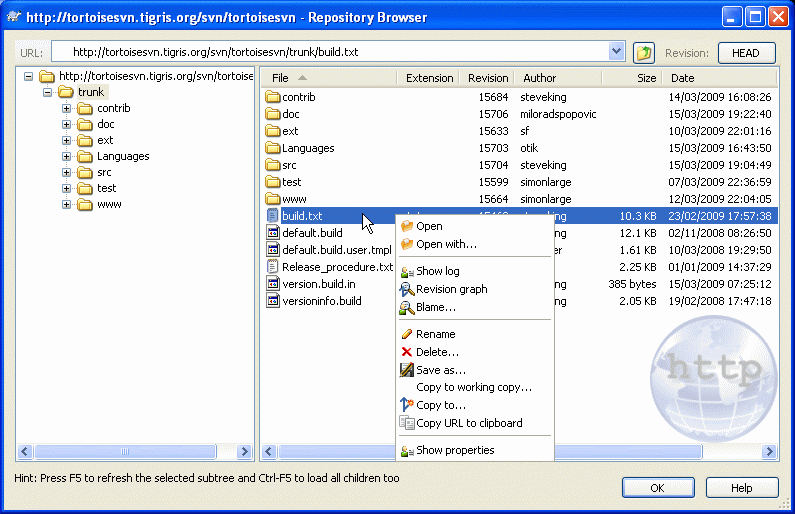Click the Show log icon in context menu

pos(407,272)
